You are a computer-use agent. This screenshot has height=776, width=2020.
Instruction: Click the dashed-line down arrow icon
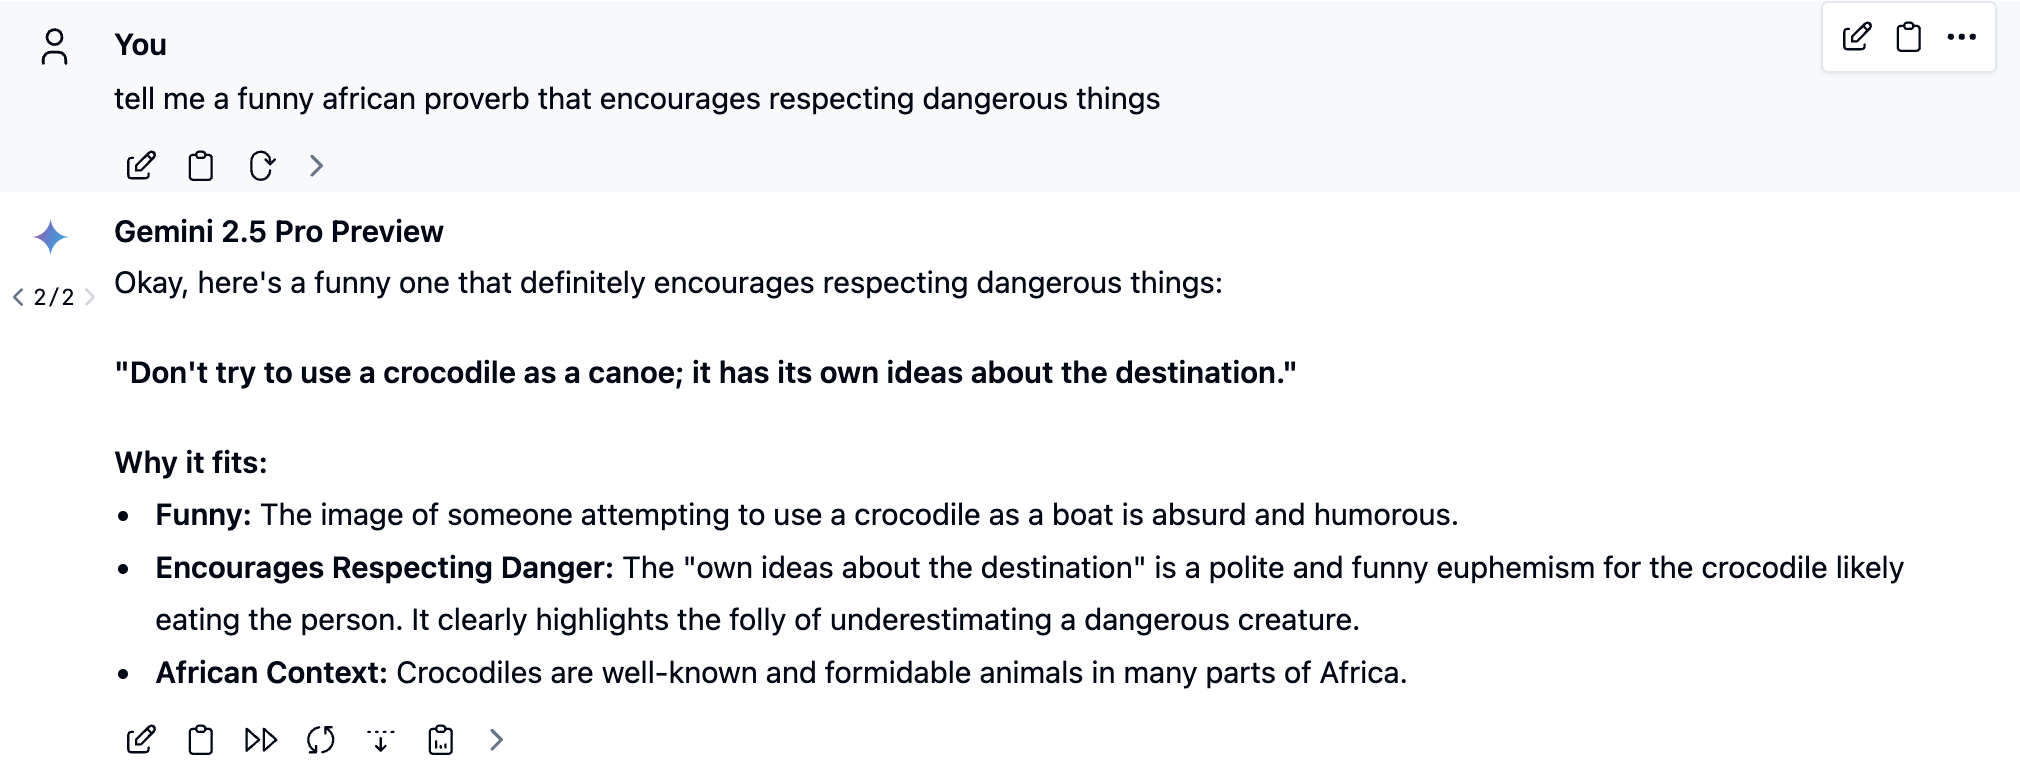point(381,740)
